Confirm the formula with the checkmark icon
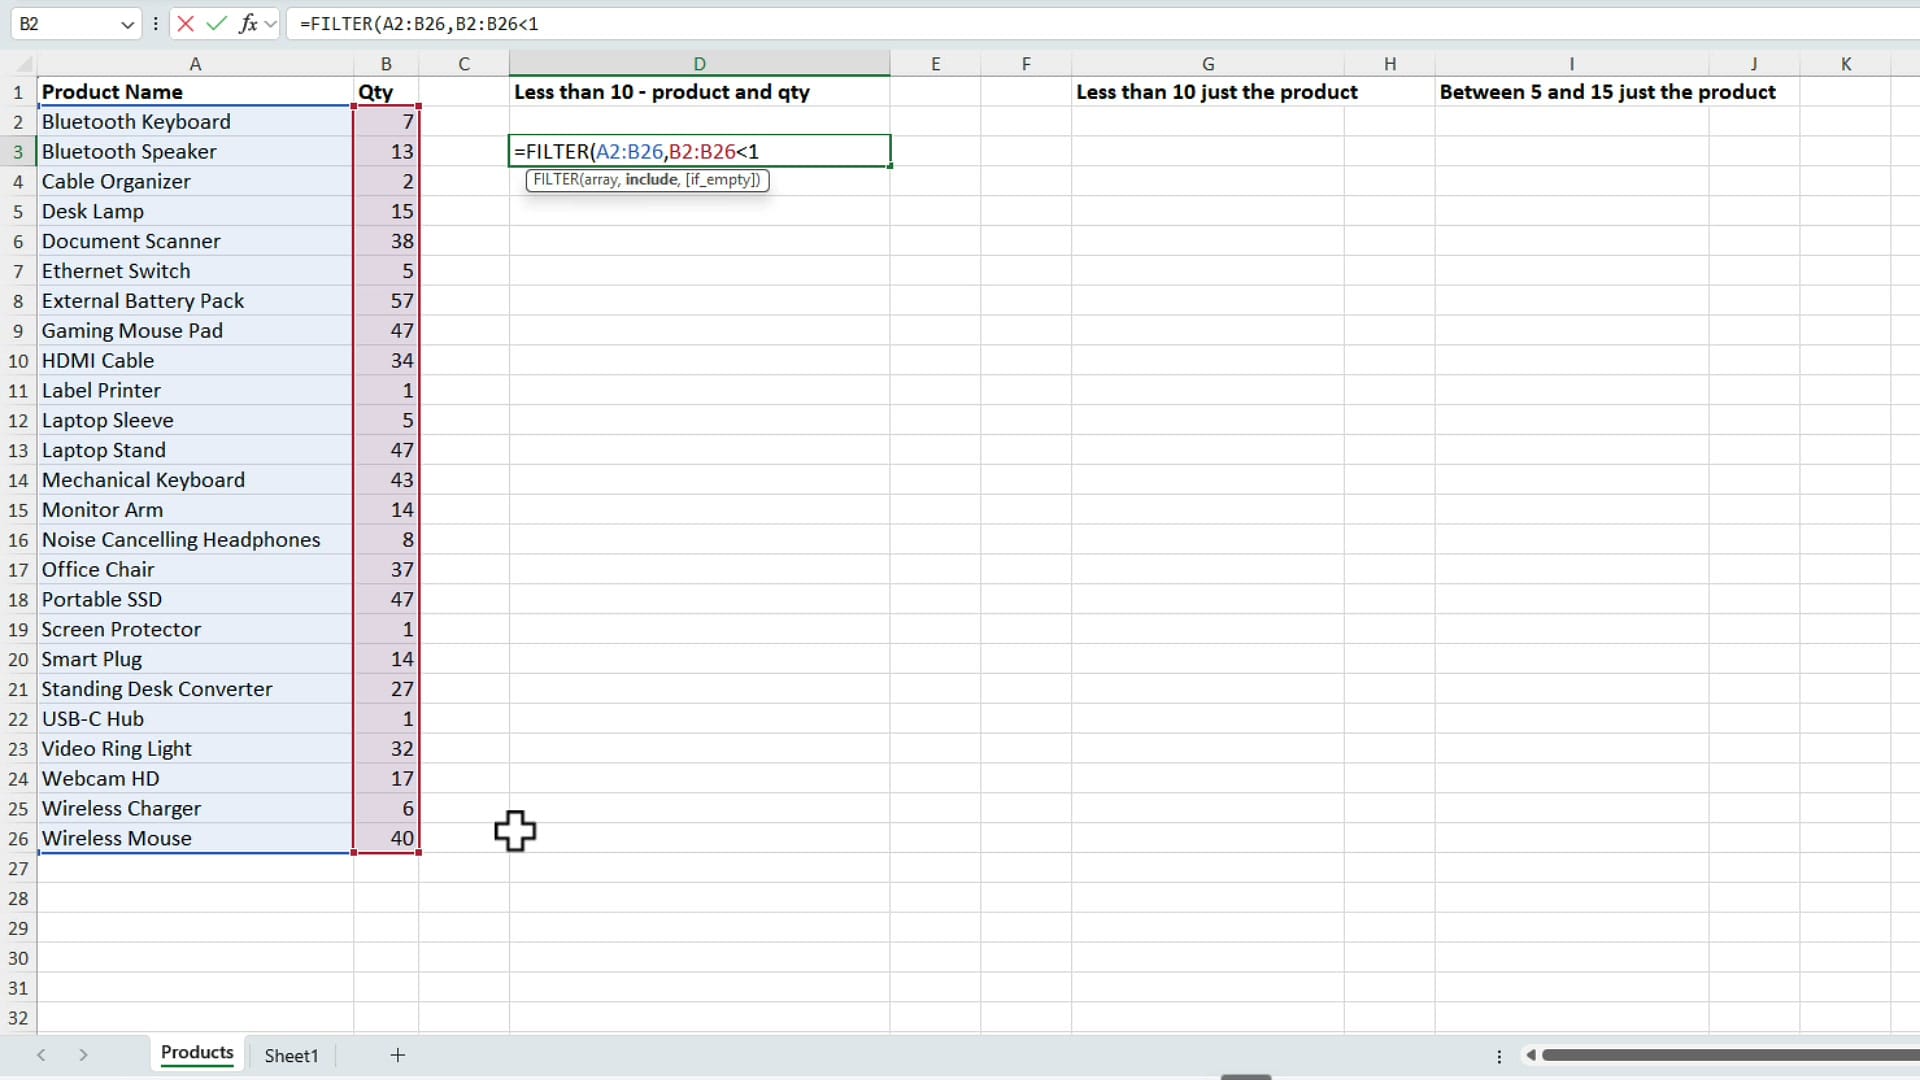 [216, 23]
